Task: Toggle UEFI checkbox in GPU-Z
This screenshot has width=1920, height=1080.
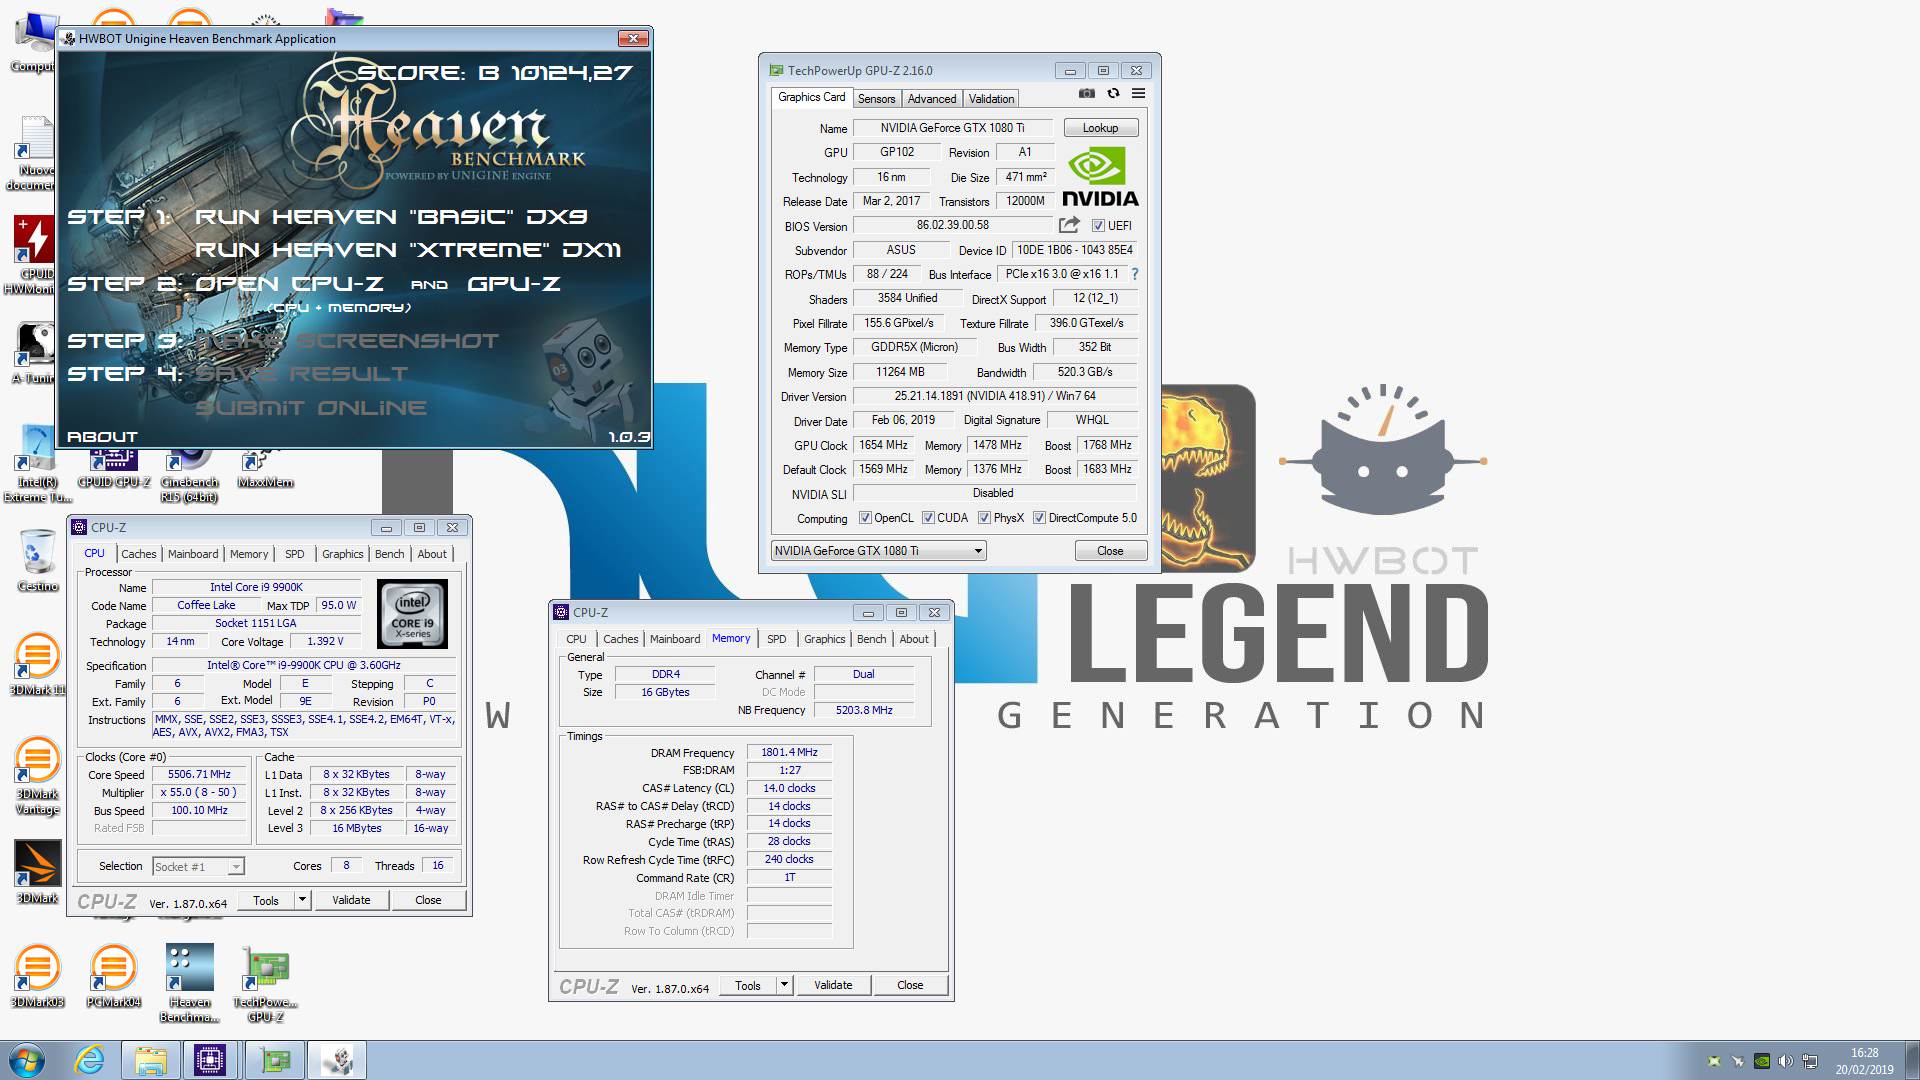Action: [1098, 226]
